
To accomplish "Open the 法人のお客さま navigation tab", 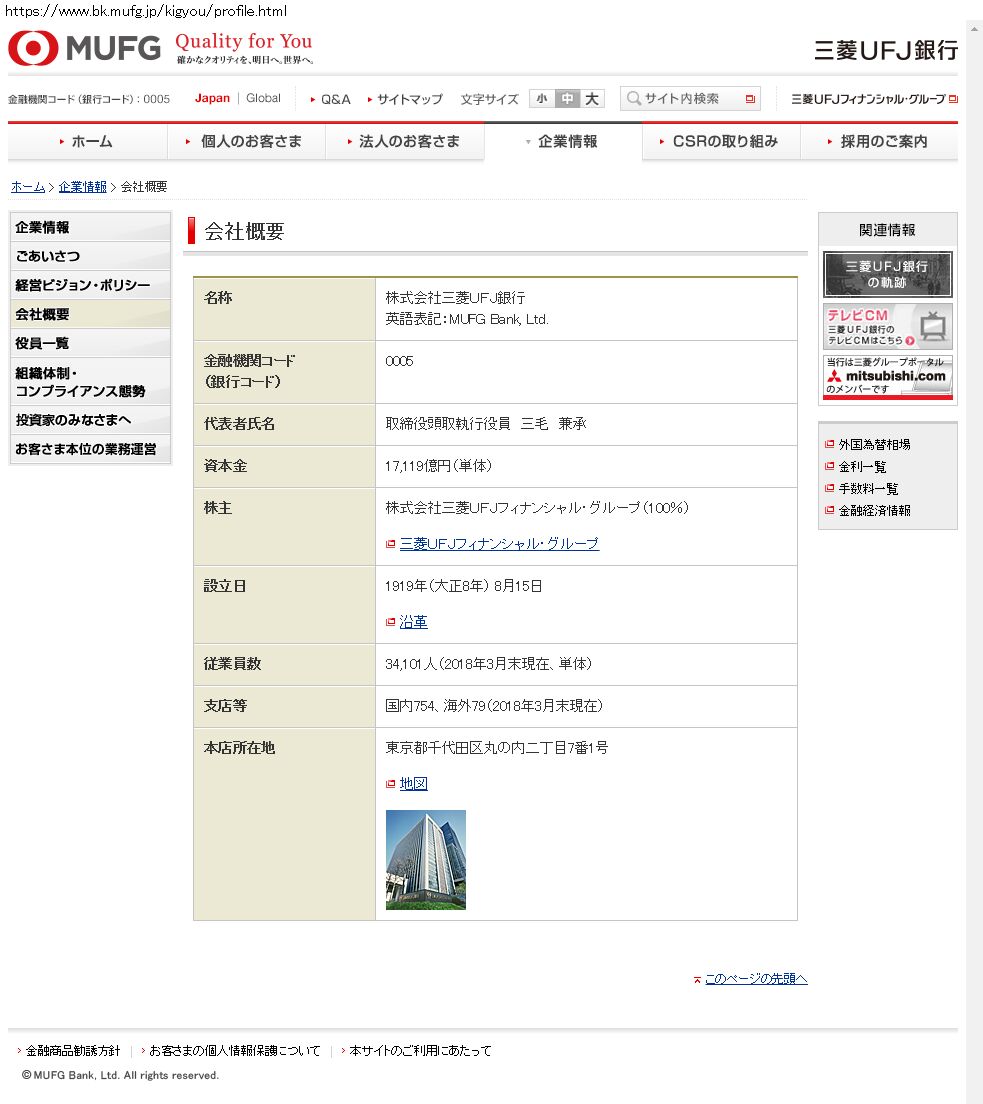I will [405, 142].
